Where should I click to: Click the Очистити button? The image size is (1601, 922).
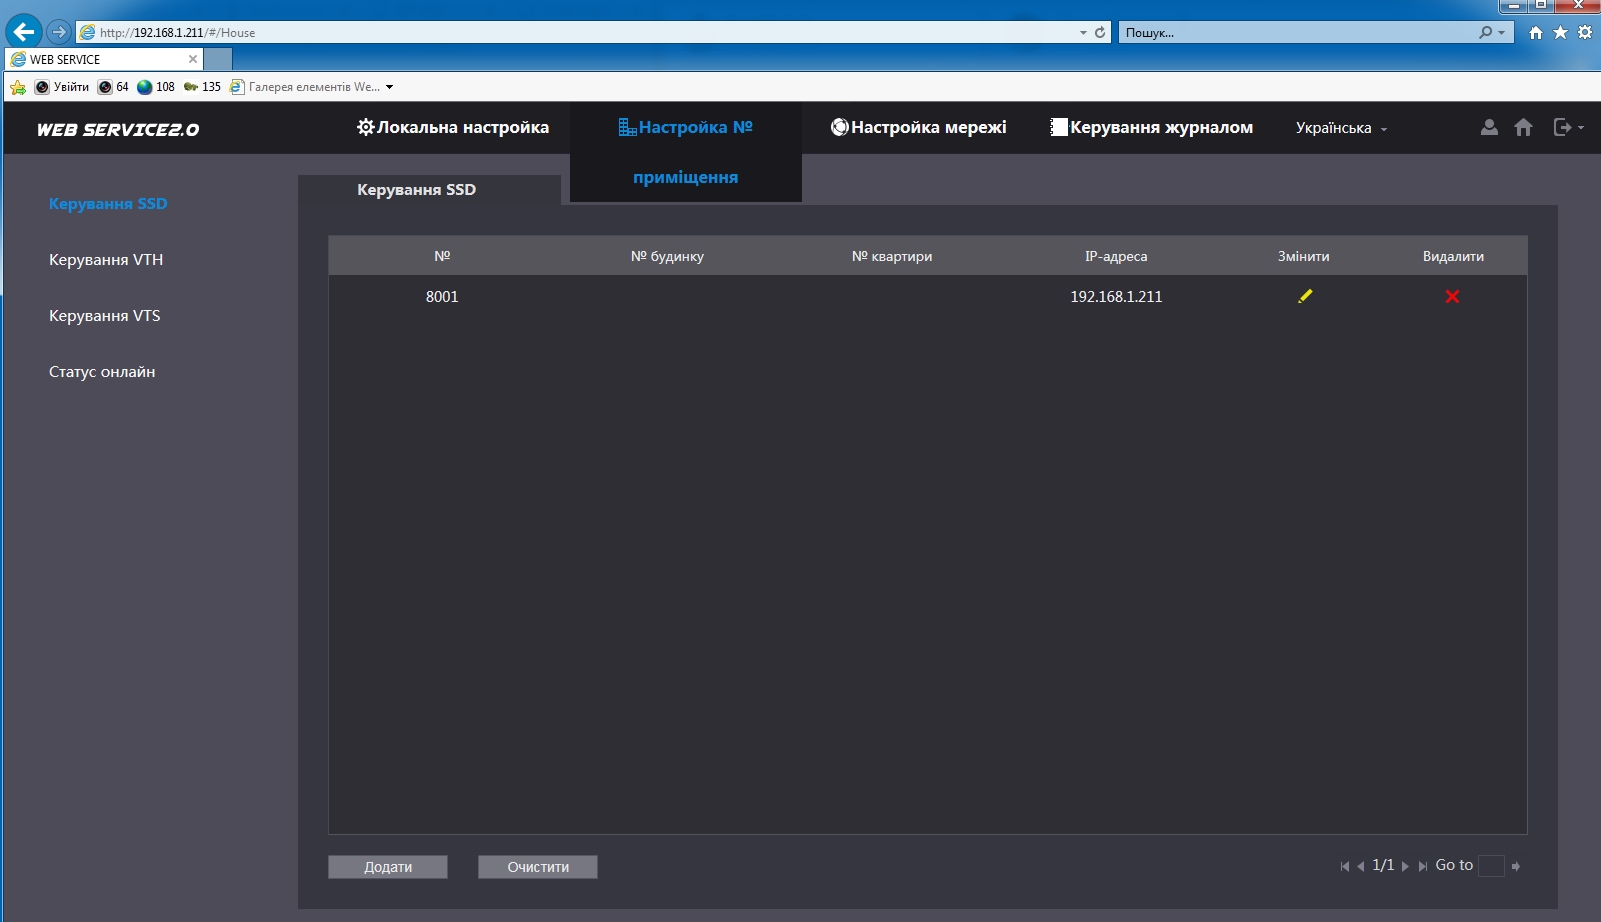click(538, 867)
